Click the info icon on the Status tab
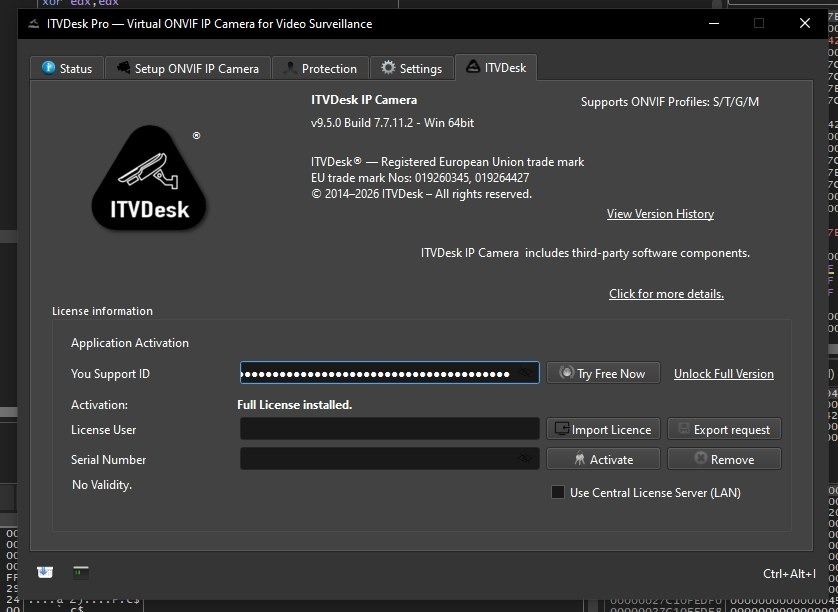The width and height of the screenshot is (838, 612). [48, 68]
